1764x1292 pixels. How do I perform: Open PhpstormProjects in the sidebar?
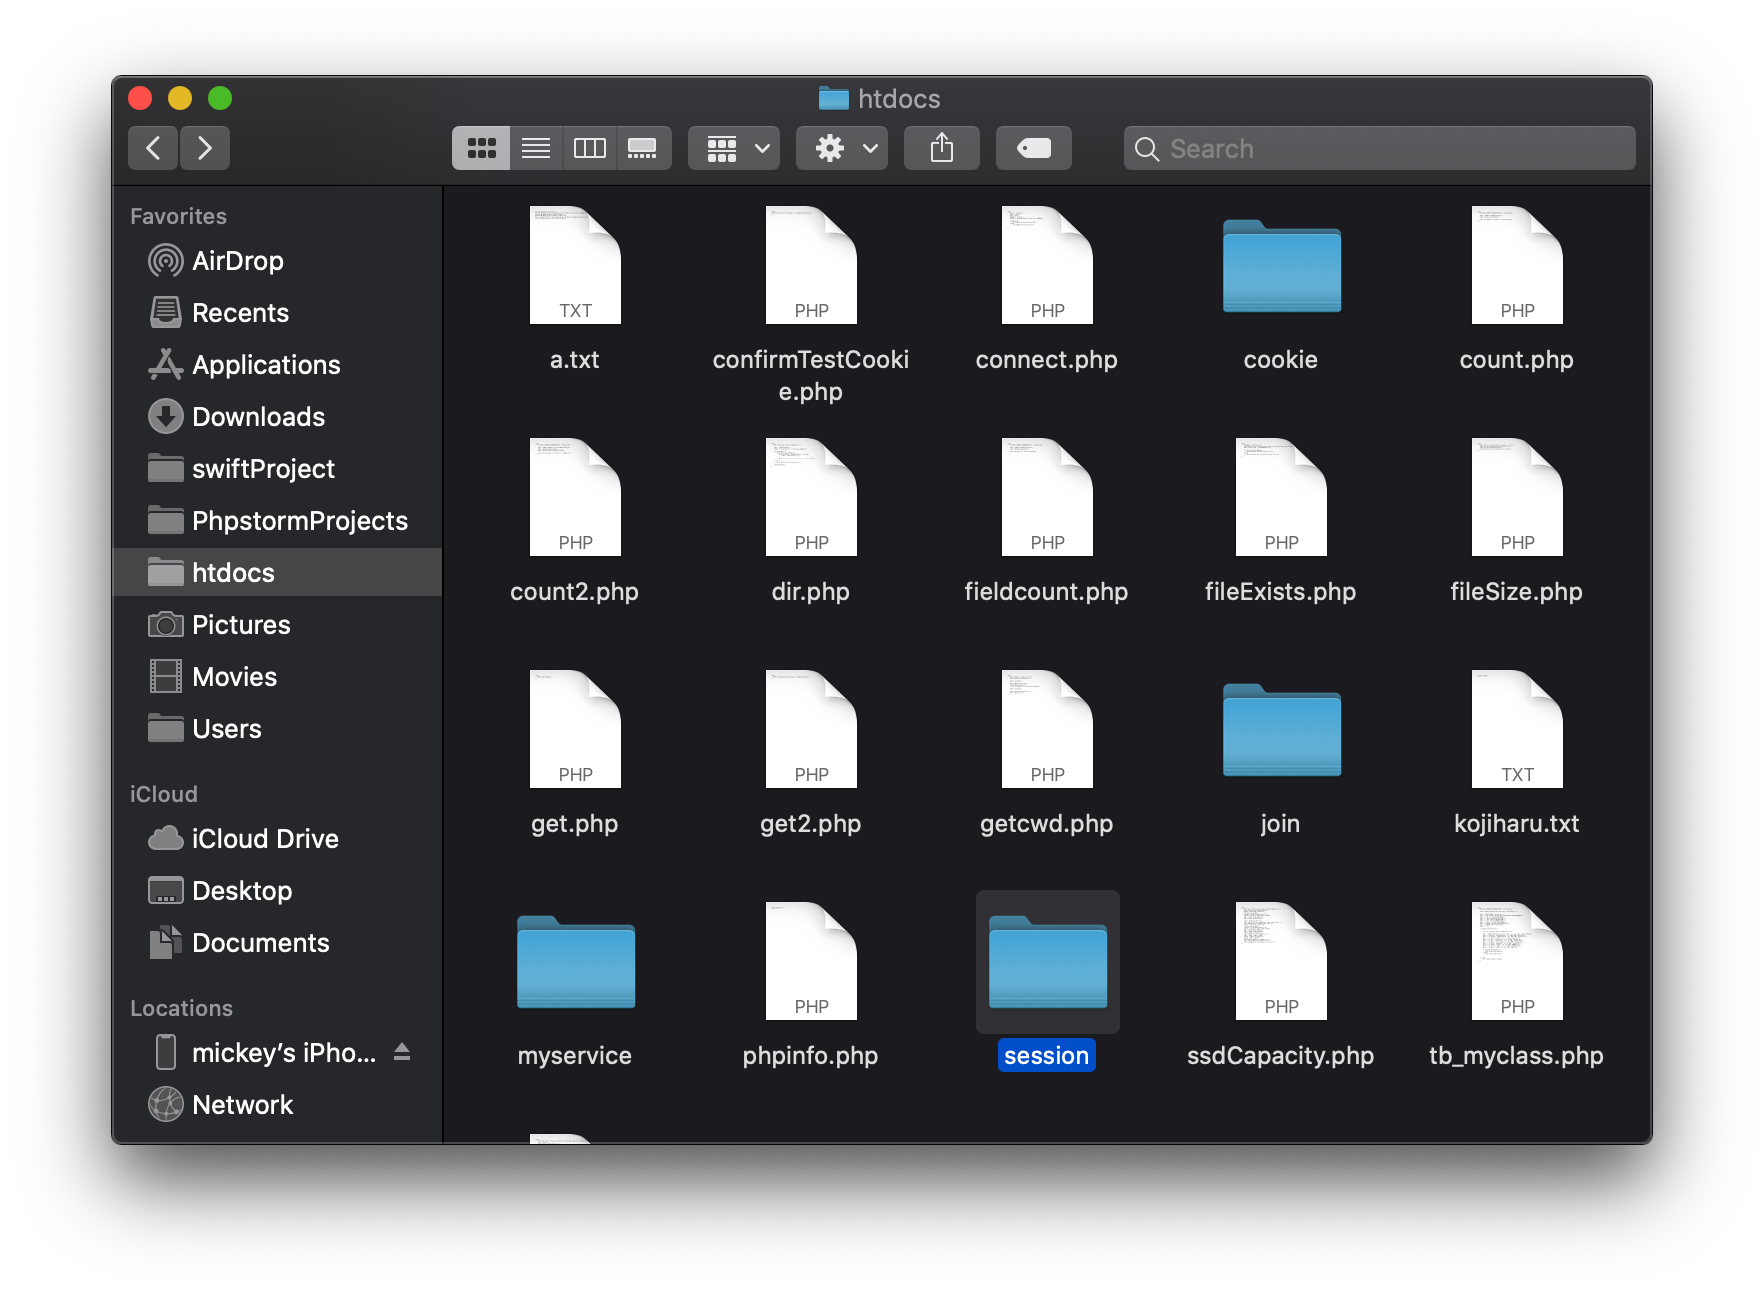pyautogui.click(x=277, y=521)
